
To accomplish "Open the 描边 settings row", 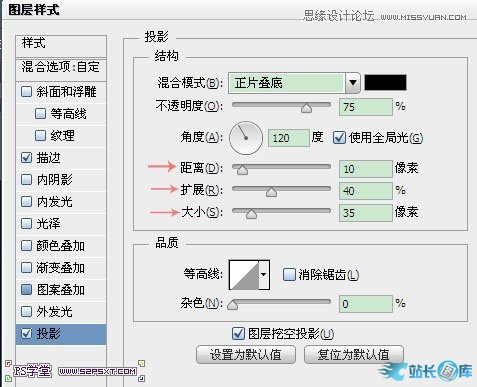I will 61,158.
